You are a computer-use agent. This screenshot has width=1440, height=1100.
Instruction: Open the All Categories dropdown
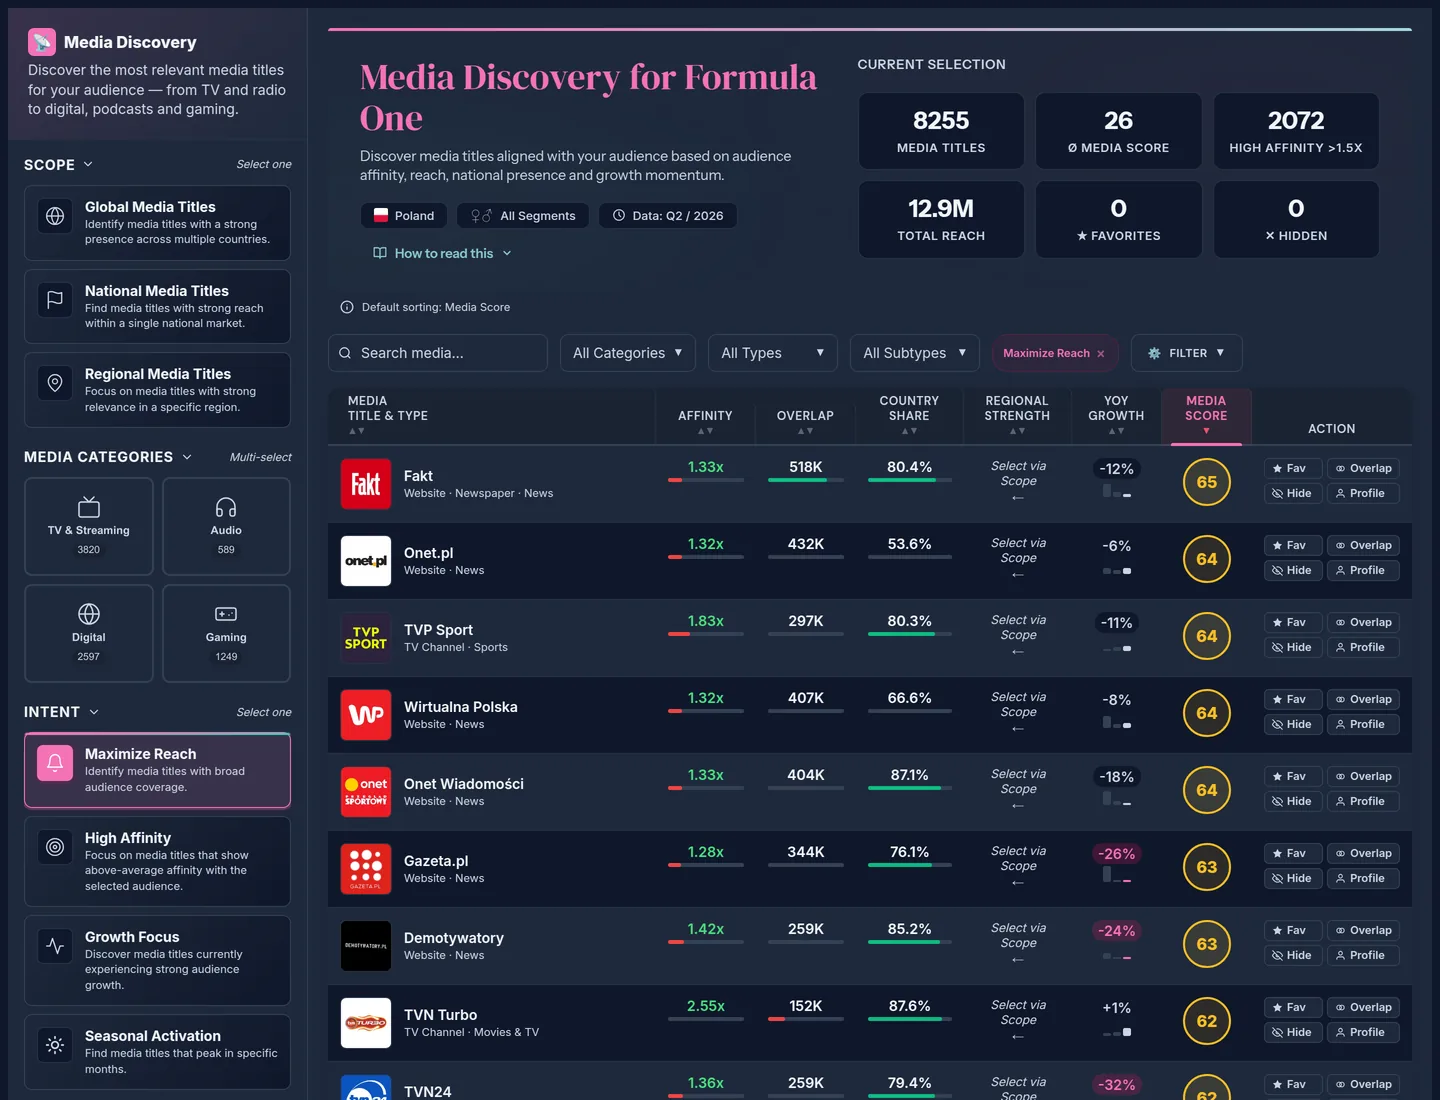pos(628,353)
